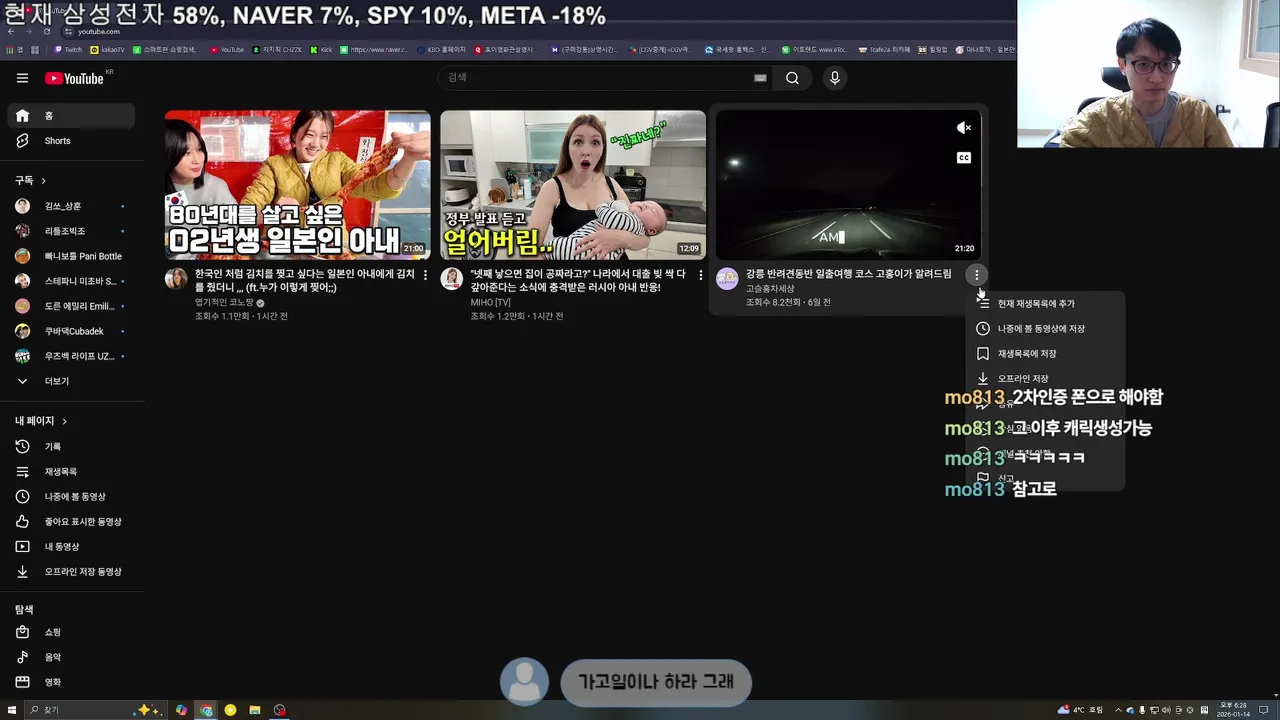Click the 고슬홍차세상 channel avatar
The height and width of the screenshot is (720, 1280).
tap(727, 279)
